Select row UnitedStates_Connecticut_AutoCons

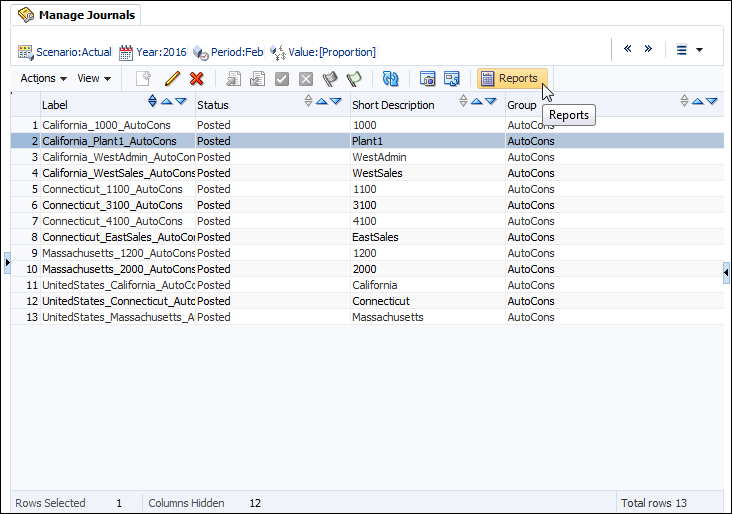coord(367,301)
